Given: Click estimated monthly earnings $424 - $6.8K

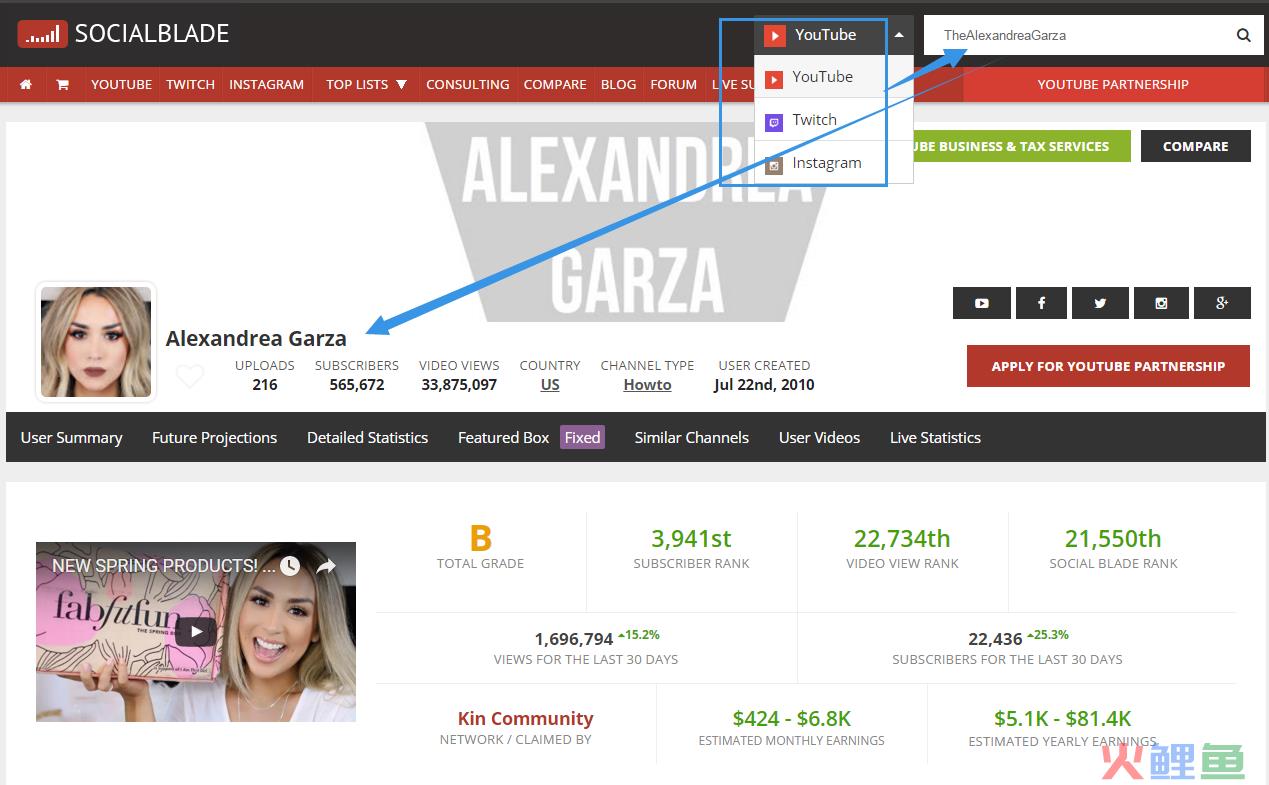Looking at the screenshot, I should pyautogui.click(x=791, y=718).
